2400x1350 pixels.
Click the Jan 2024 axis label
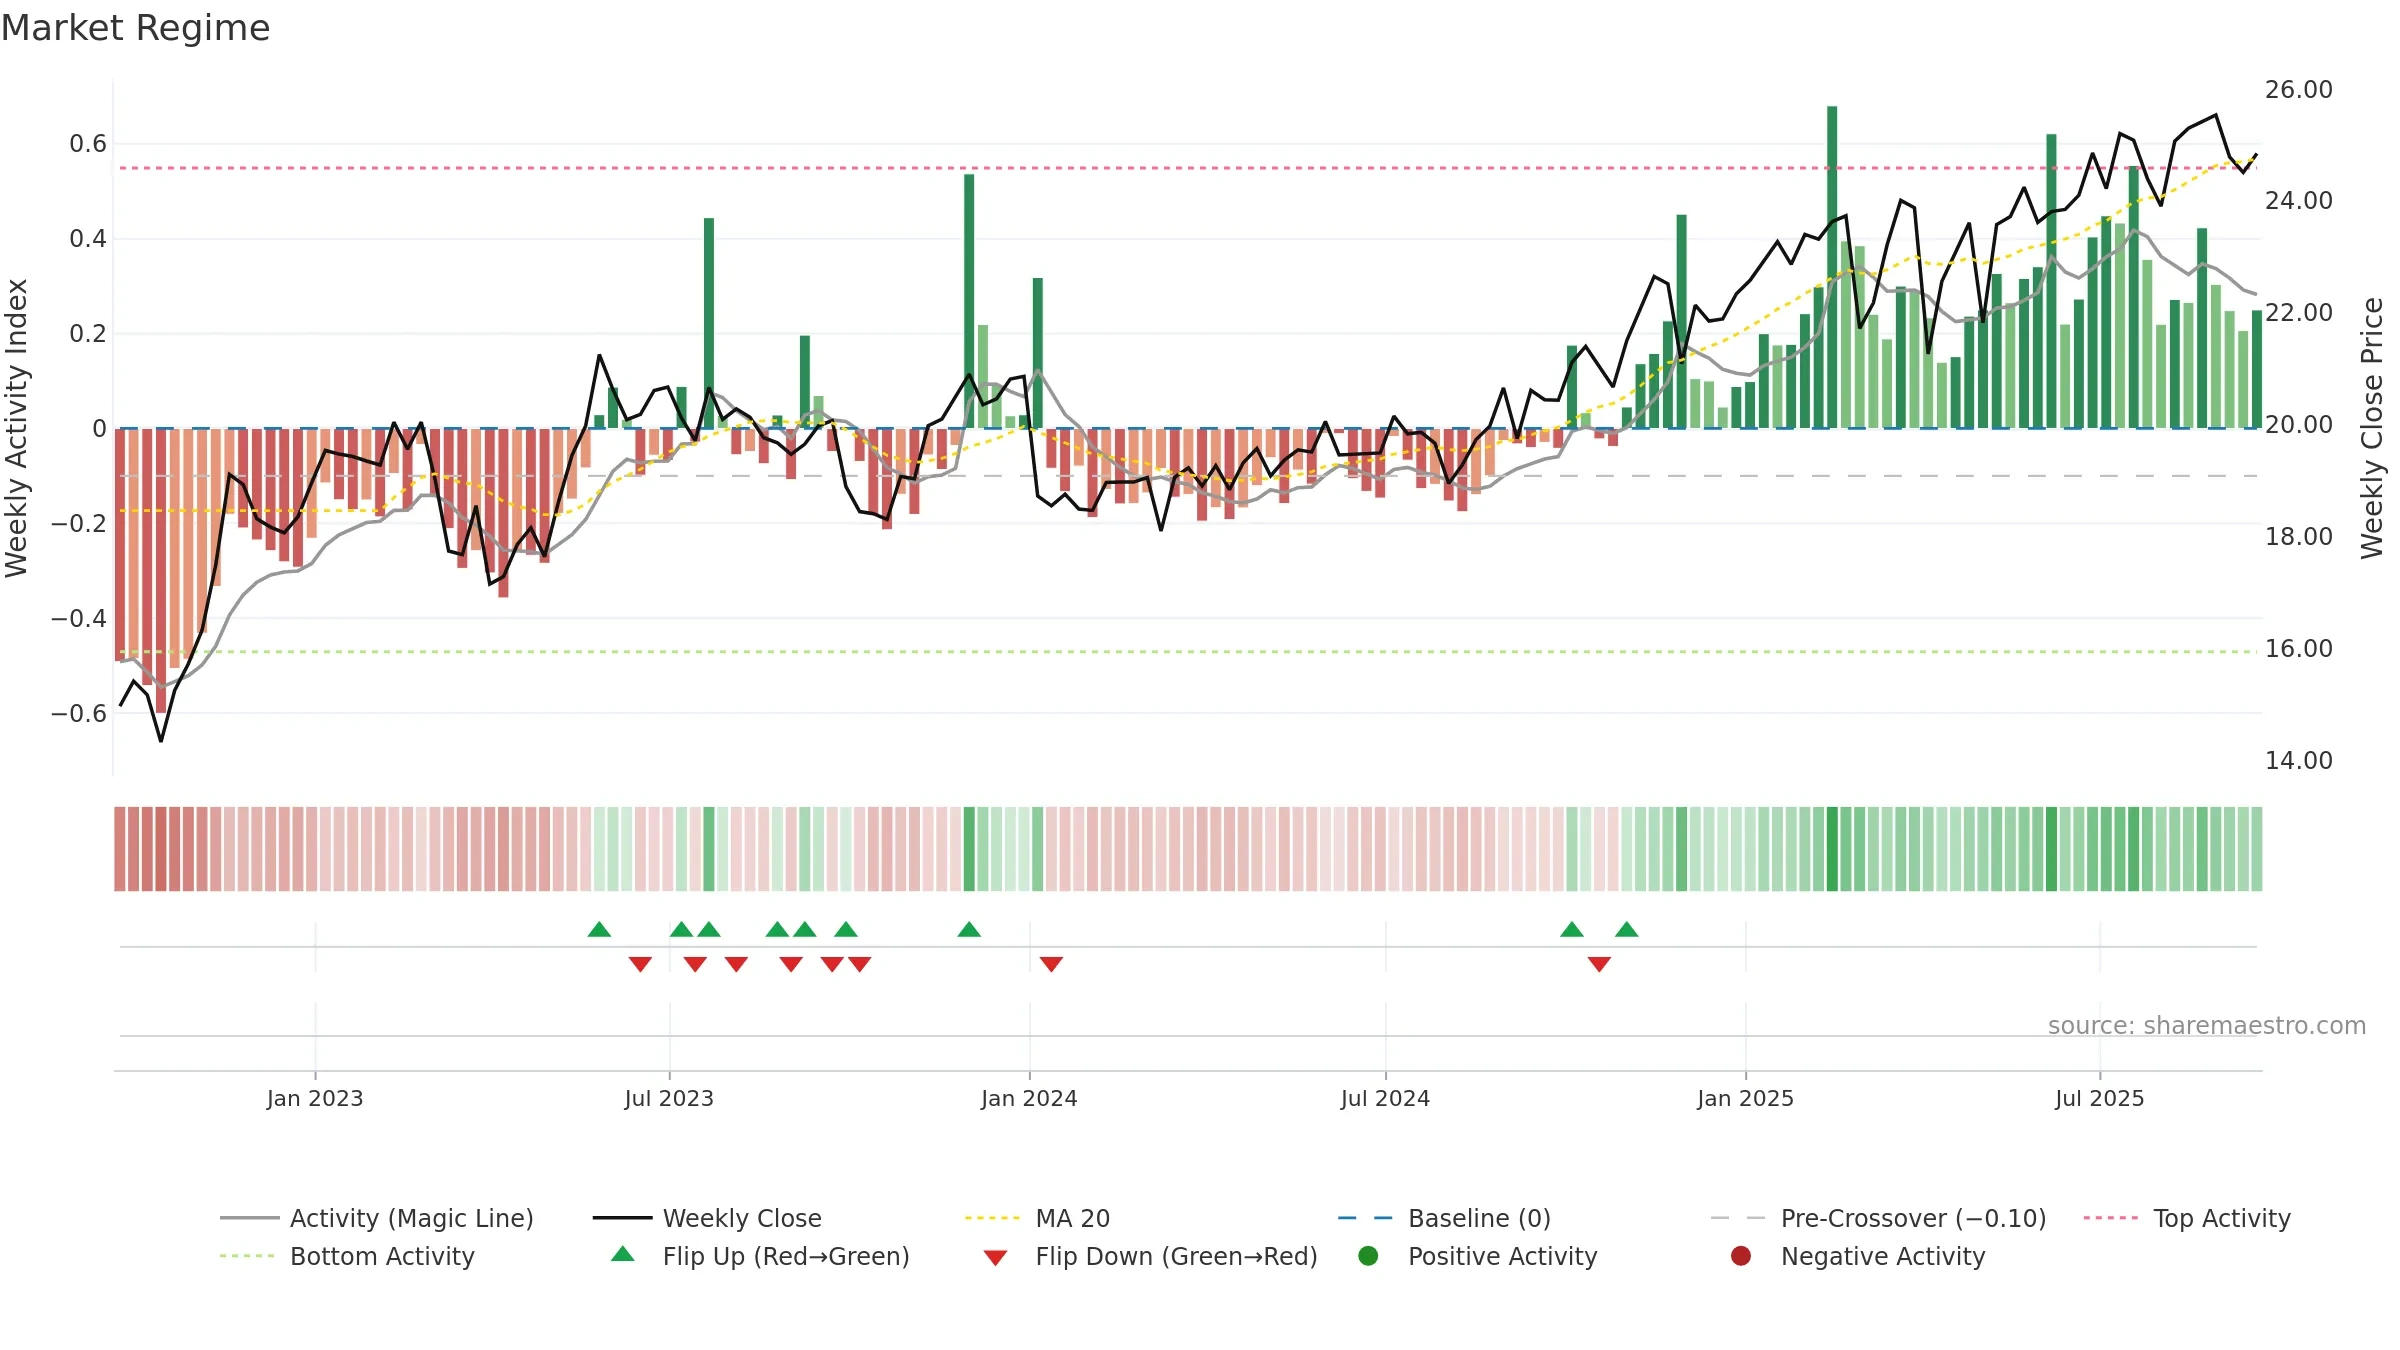pyautogui.click(x=1029, y=1098)
